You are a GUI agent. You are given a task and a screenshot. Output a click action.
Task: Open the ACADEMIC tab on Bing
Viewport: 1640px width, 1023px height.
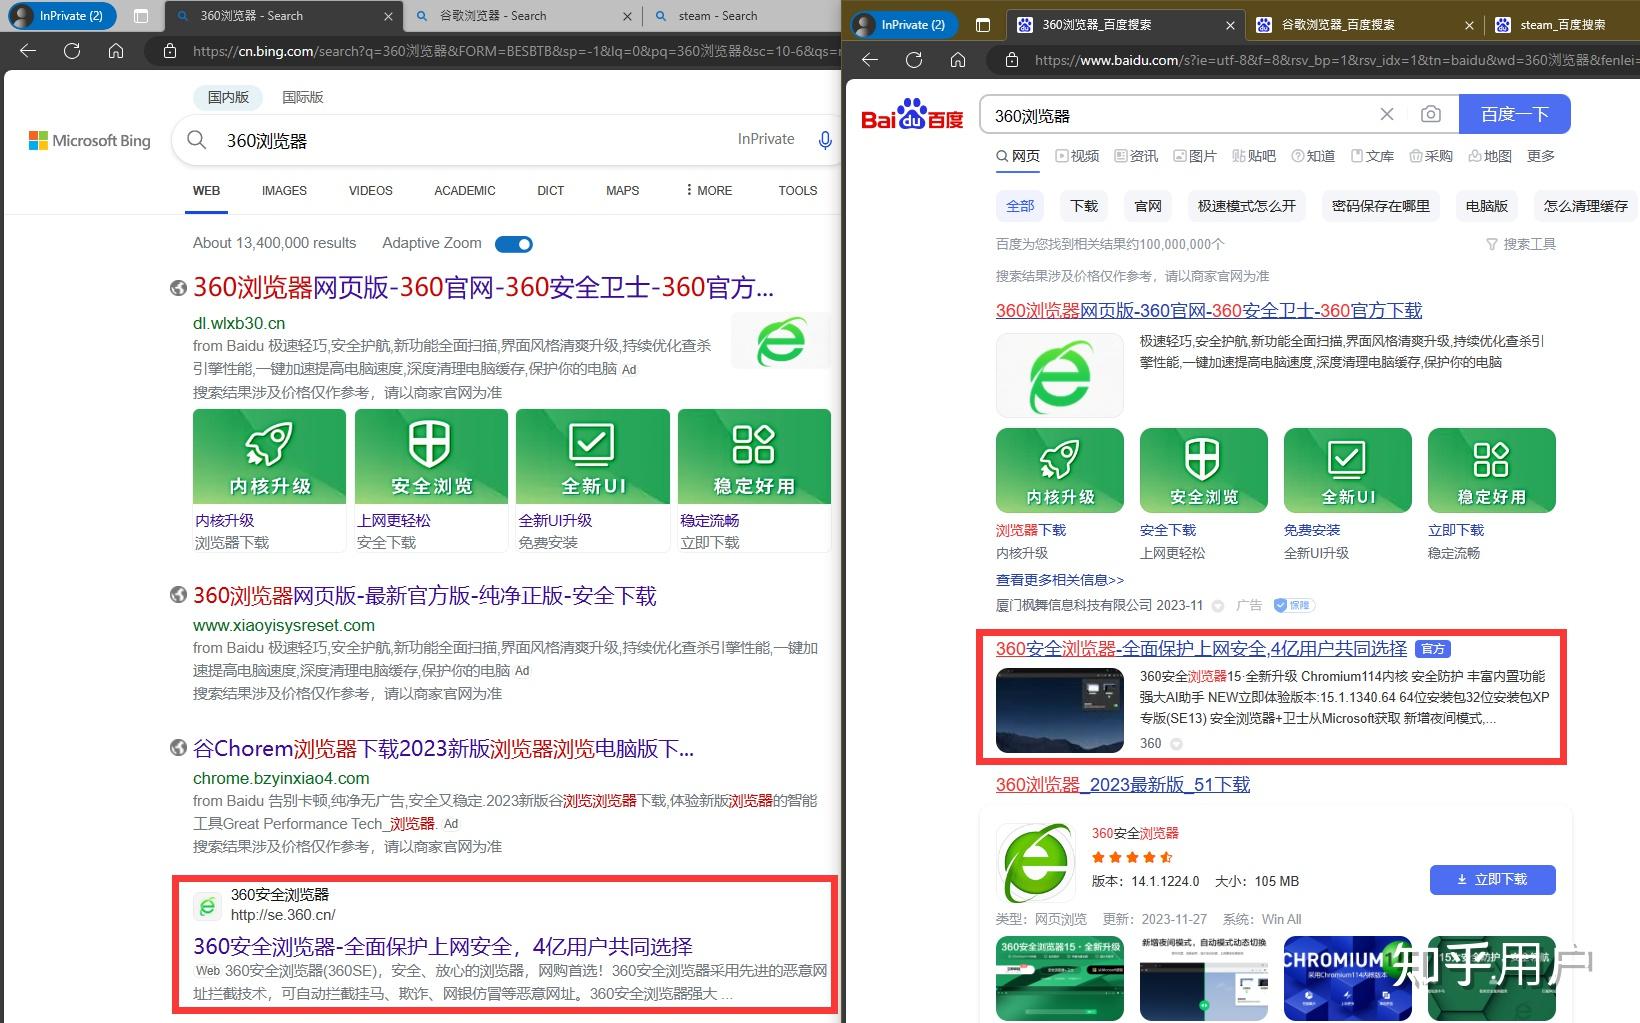(x=465, y=190)
